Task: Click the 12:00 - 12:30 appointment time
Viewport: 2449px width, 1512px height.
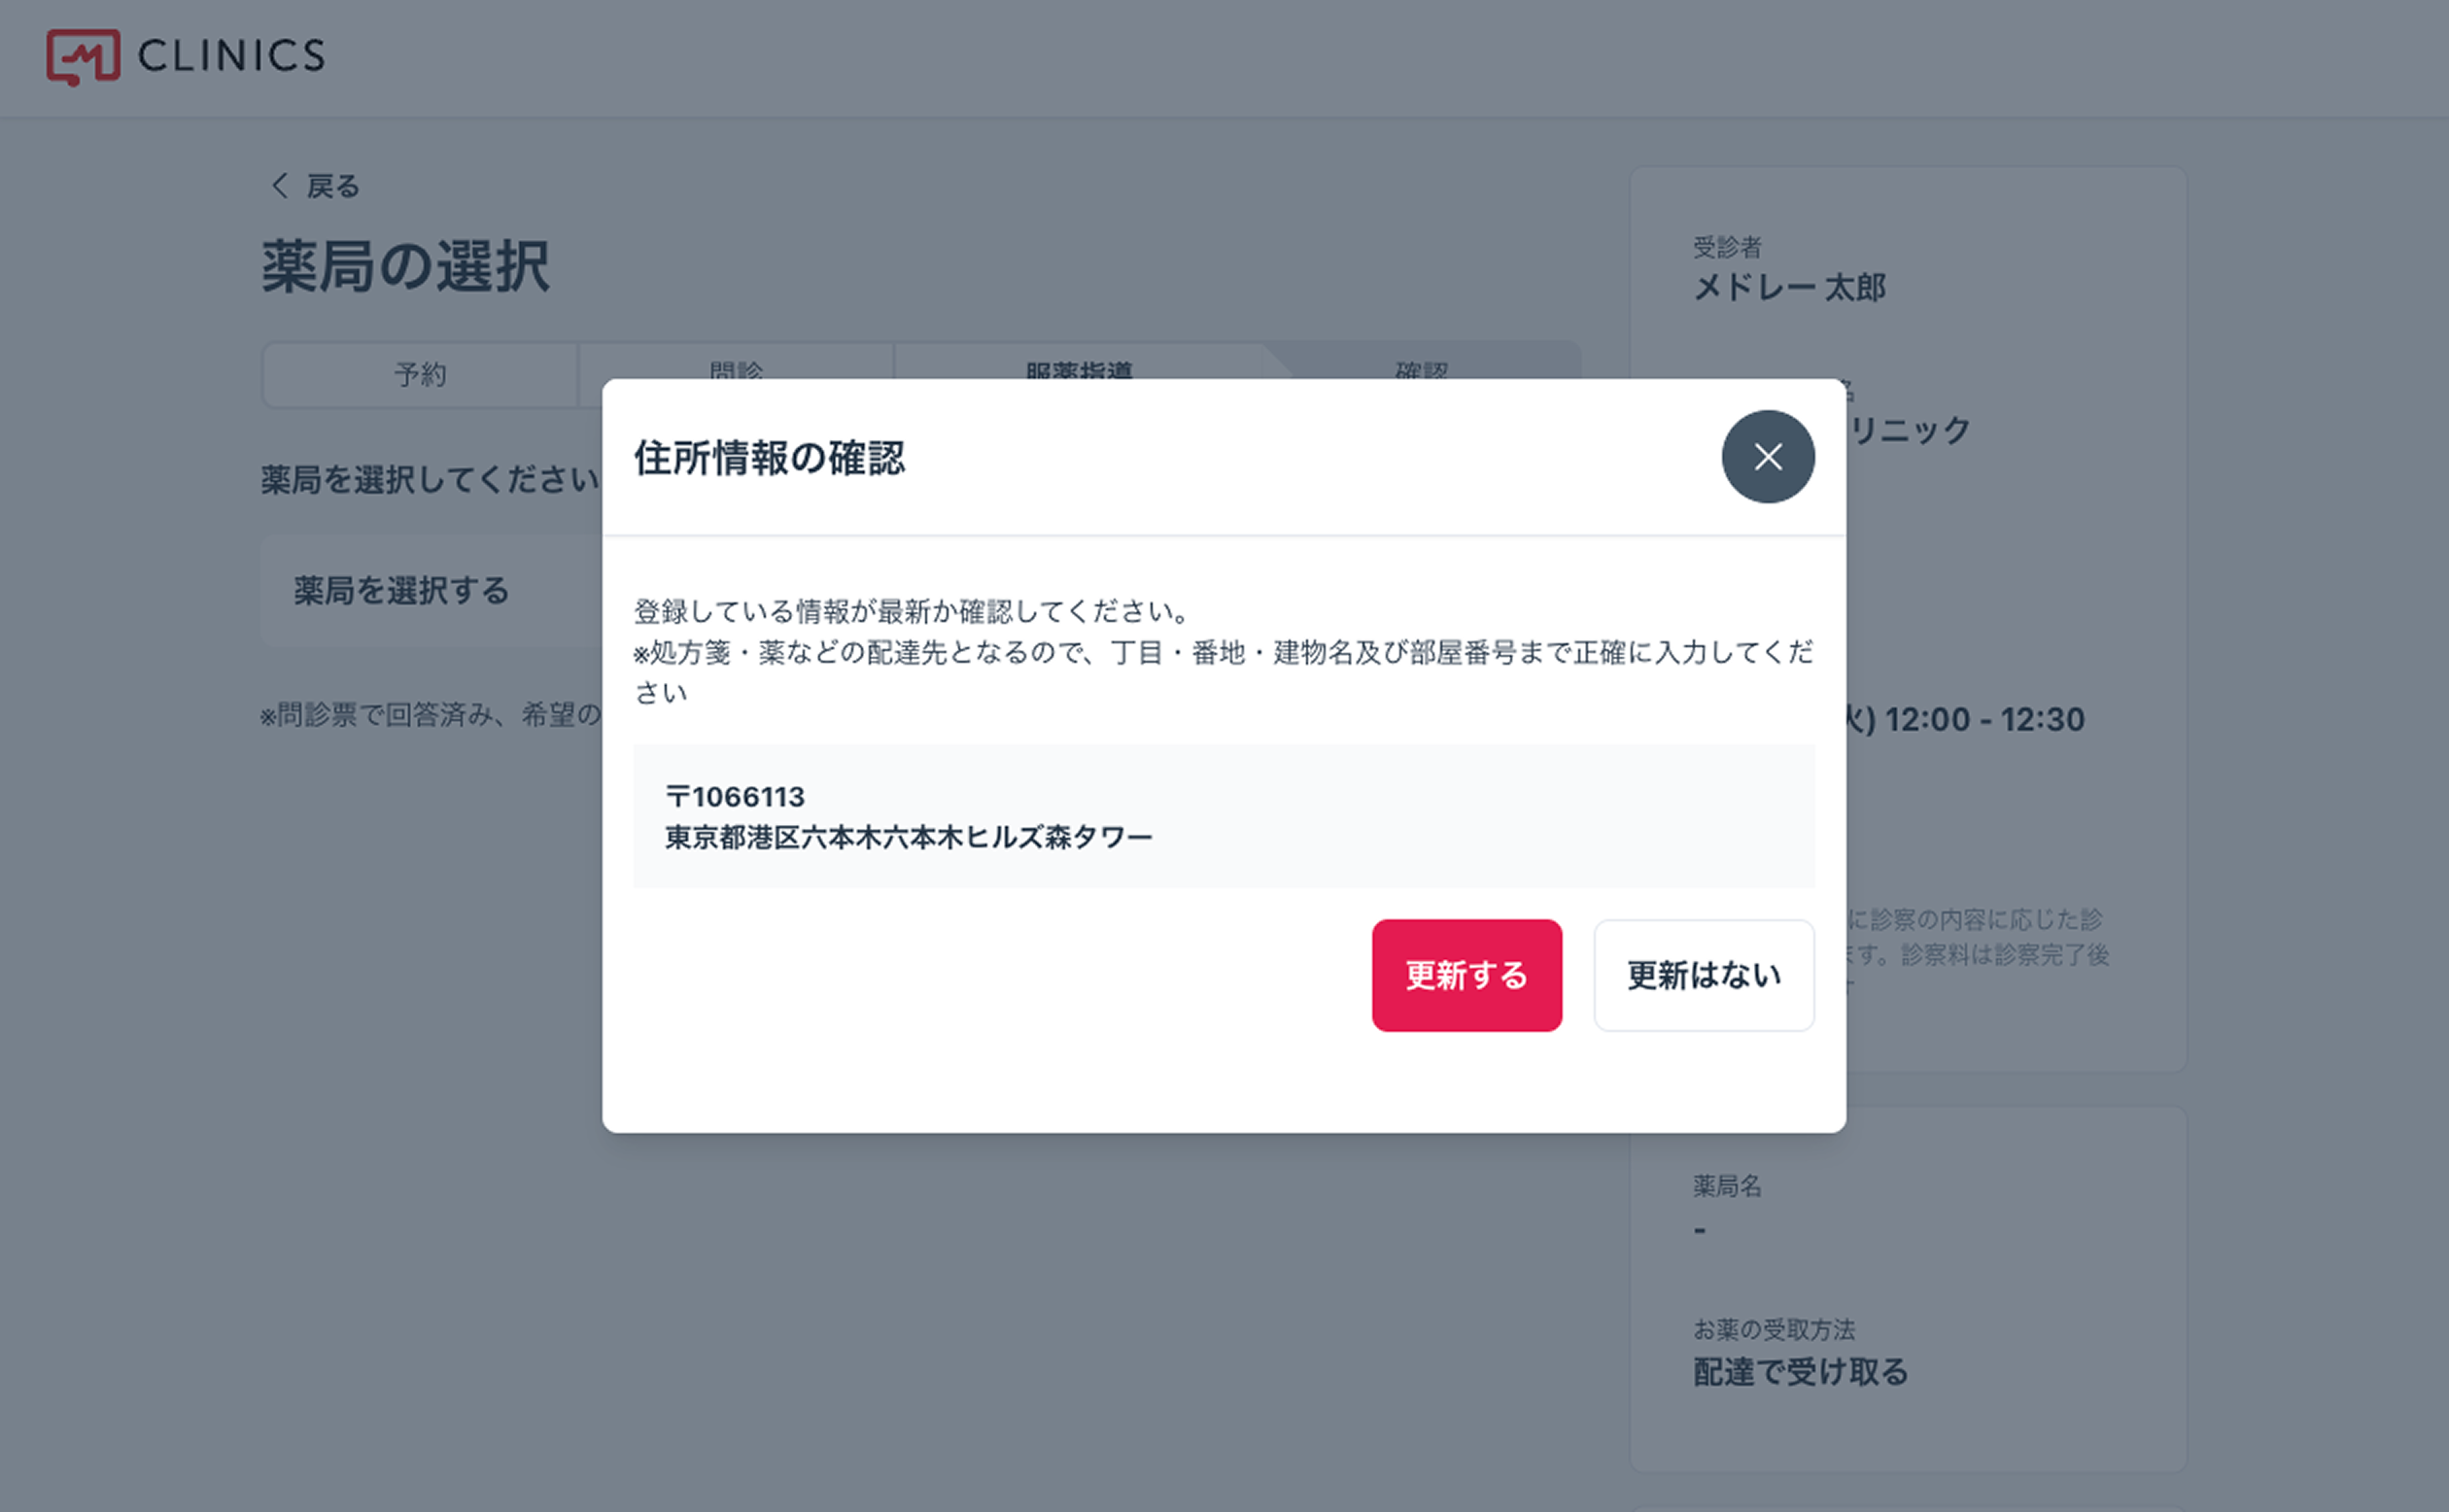Action: (1984, 719)
